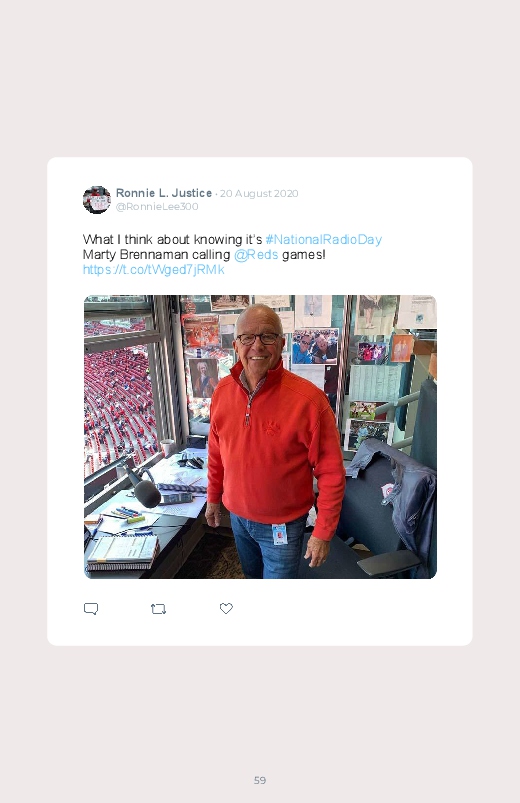Click the reply speech bubble icon

91,608
